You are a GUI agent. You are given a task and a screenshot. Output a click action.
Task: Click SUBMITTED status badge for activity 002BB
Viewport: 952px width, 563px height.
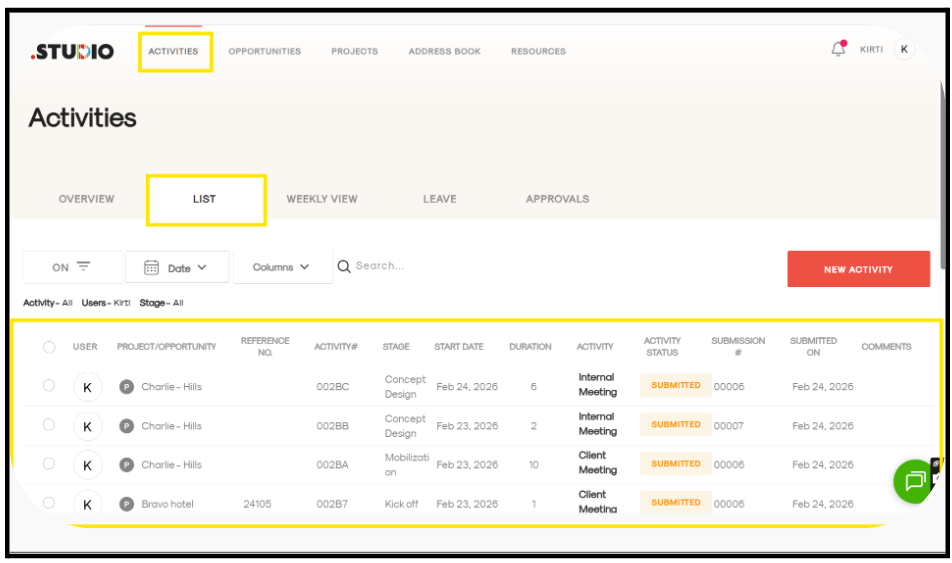pos(676,425)
